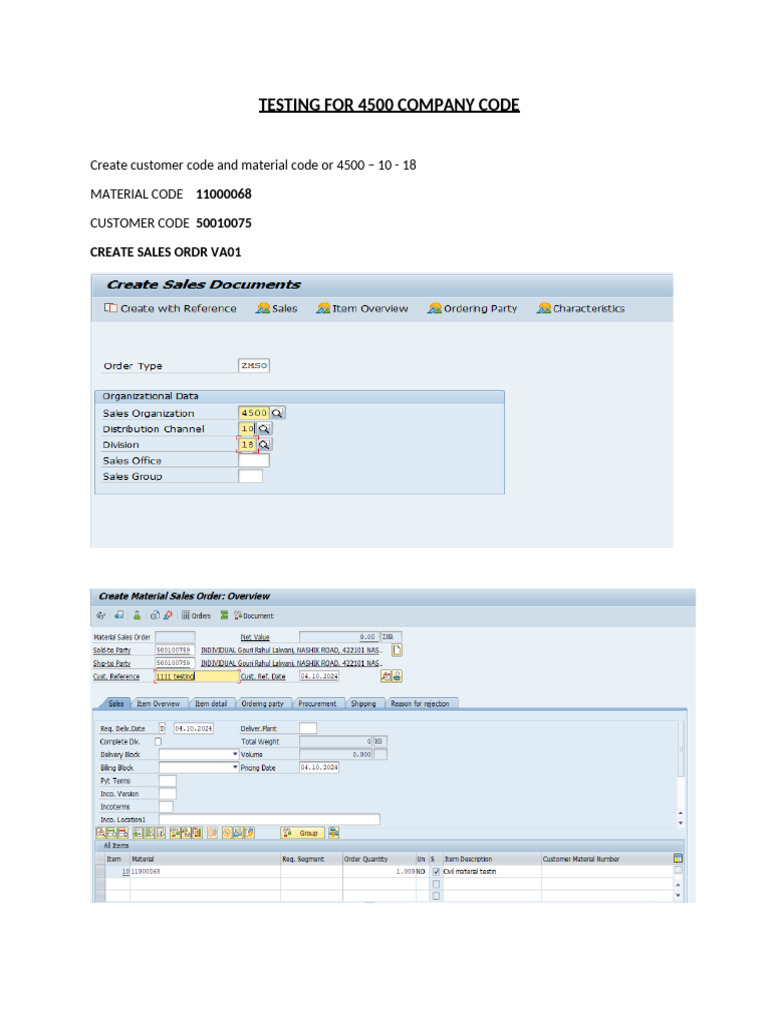Click material cell 11000068

coord(205,871)
